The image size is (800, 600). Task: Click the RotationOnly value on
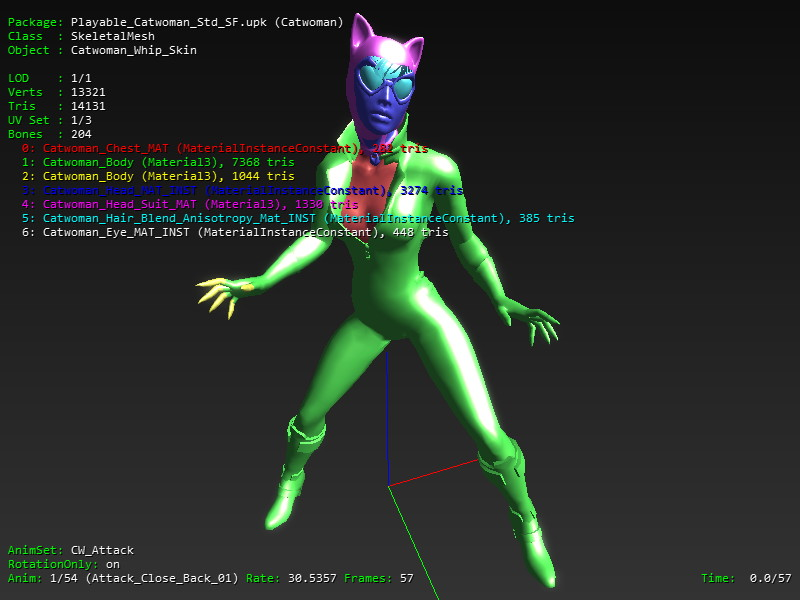(113, 564)
